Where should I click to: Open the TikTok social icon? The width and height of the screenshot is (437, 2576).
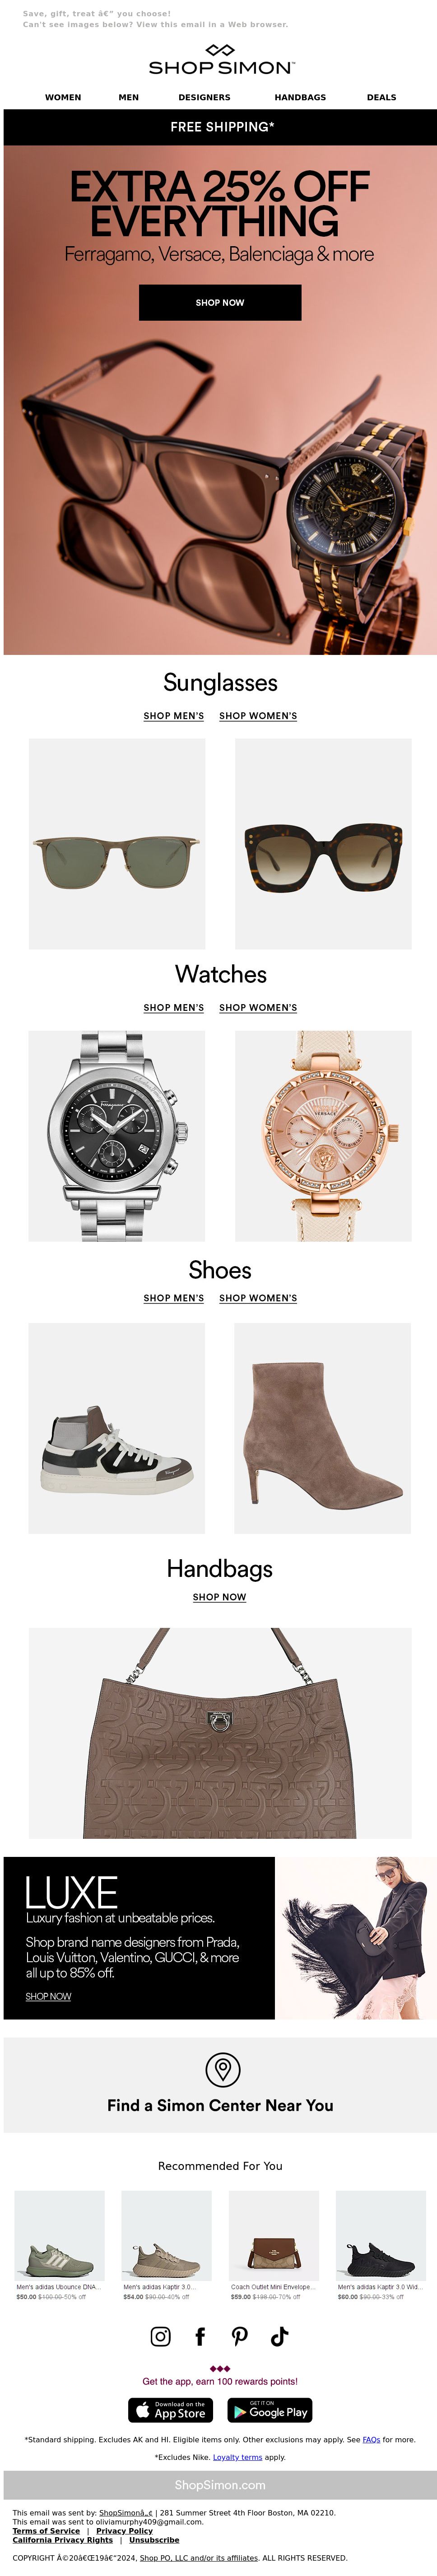(280, 2336)
